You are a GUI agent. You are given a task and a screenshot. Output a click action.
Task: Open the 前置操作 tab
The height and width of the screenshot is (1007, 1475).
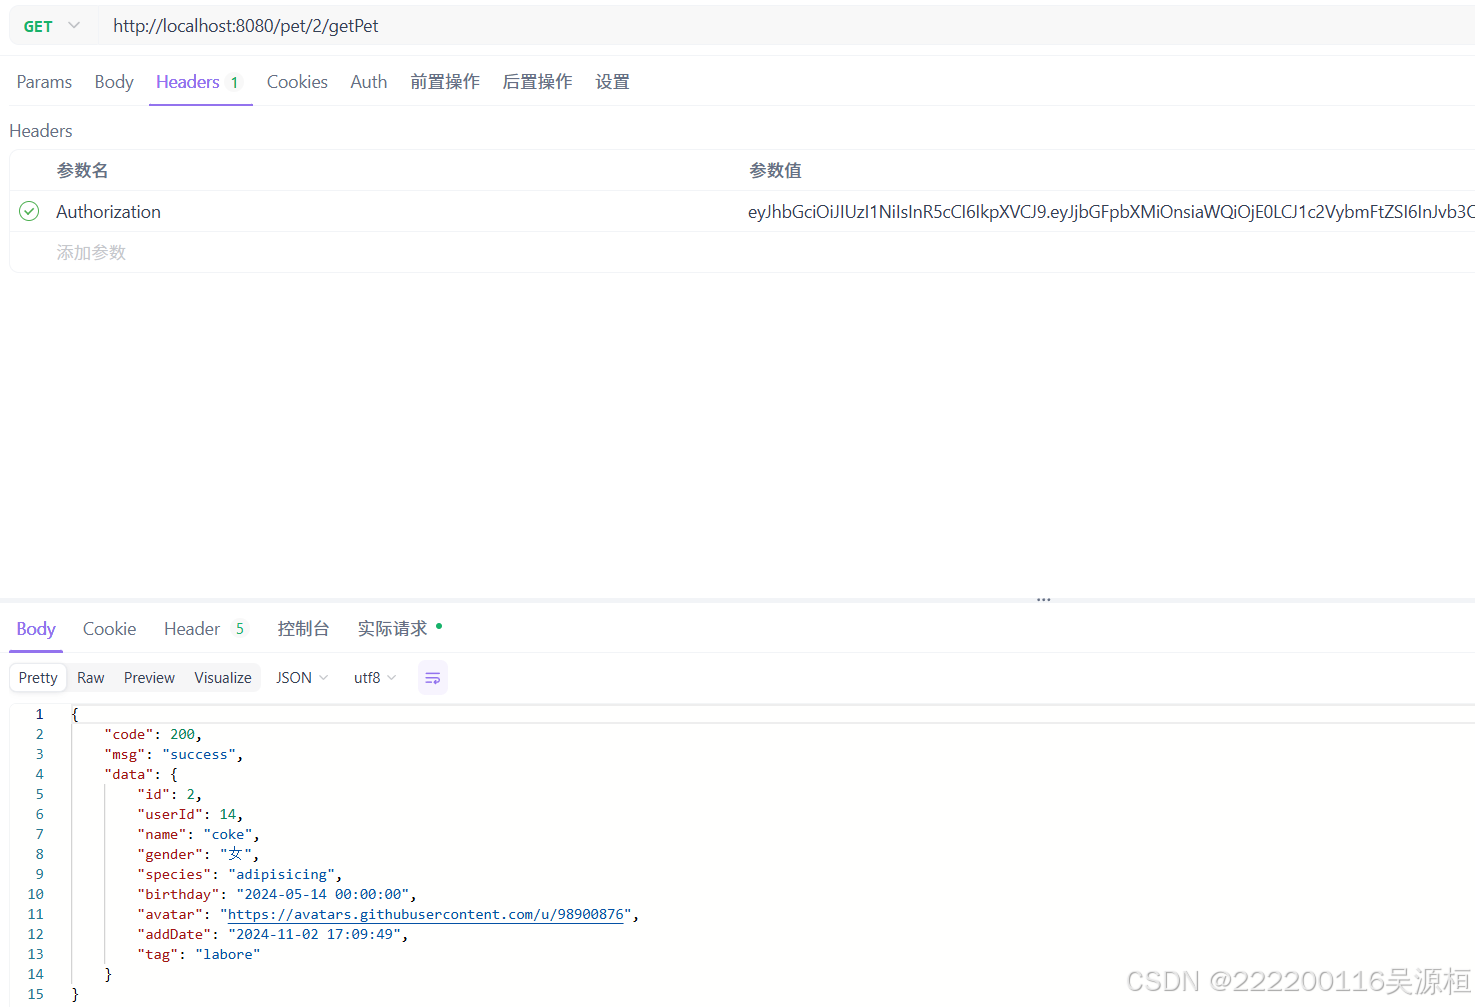pyautogui.click(x=445, y=82)
